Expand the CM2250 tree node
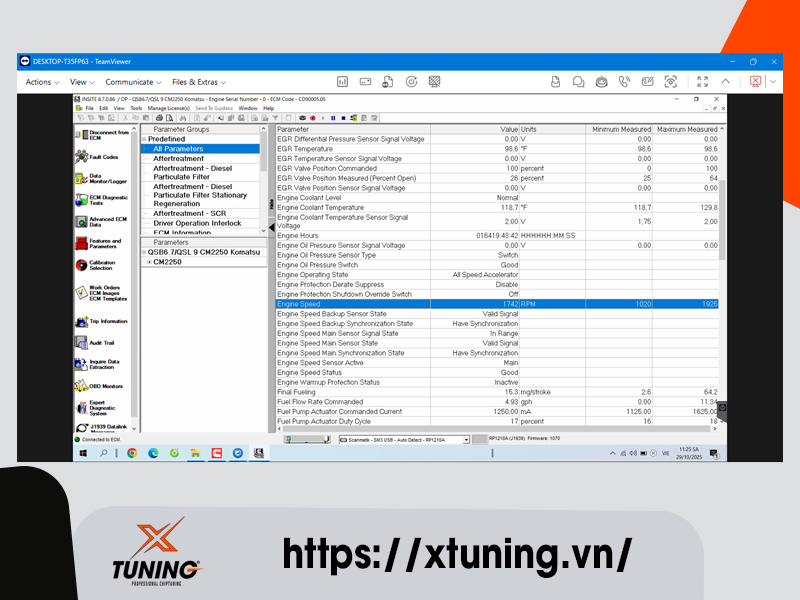800x600 pixels. (x=149, y=262)
